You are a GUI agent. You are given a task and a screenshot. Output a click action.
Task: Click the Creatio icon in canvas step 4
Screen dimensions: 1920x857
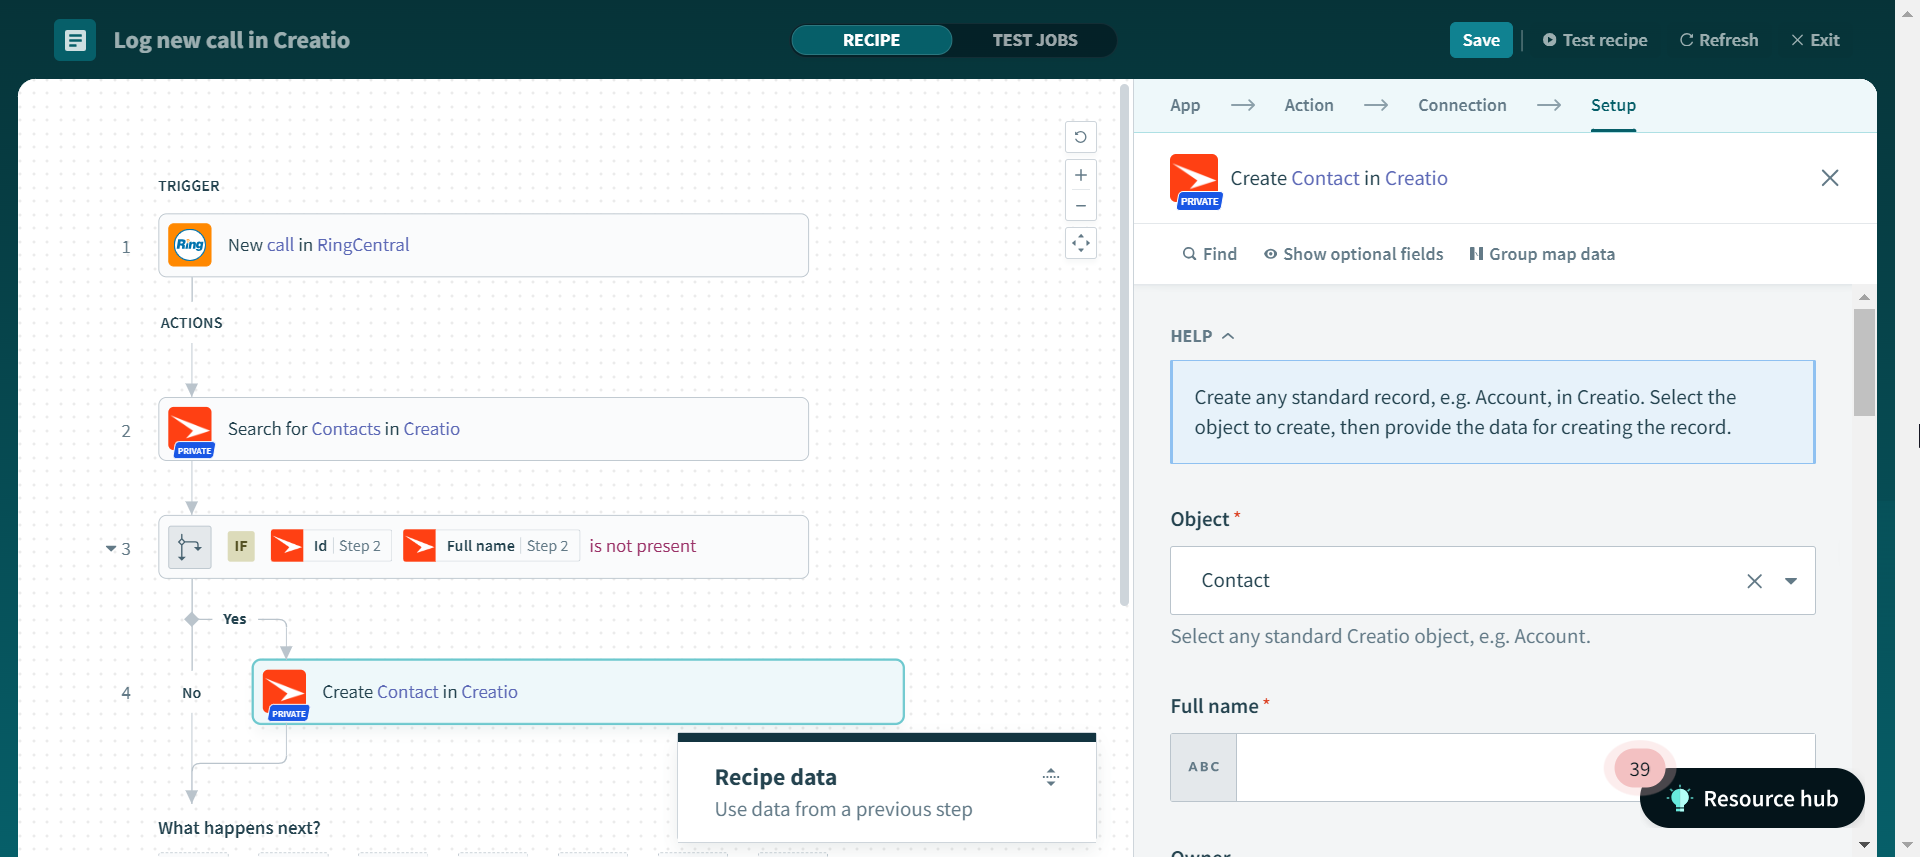285,694
